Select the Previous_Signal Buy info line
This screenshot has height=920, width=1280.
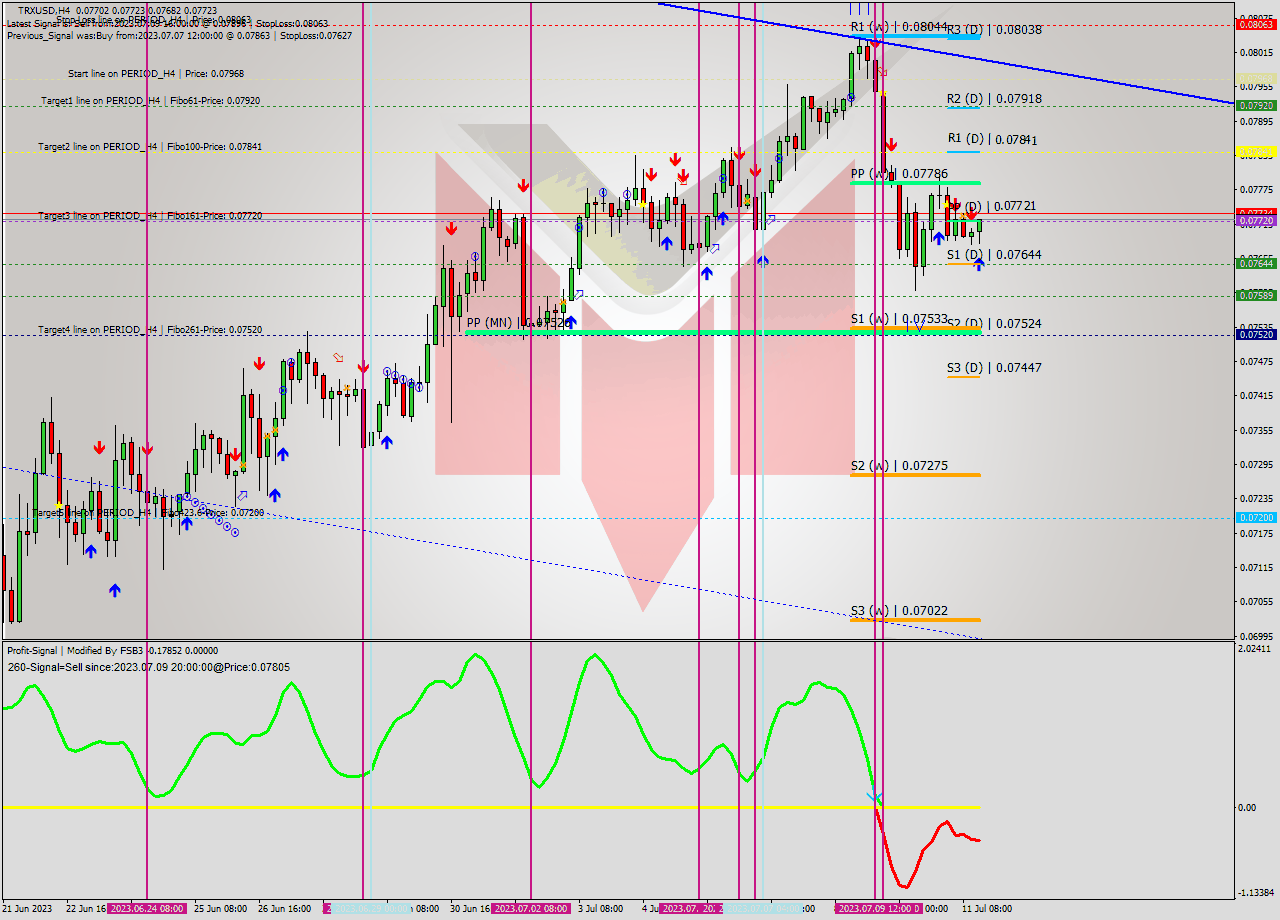pos(179,36)
